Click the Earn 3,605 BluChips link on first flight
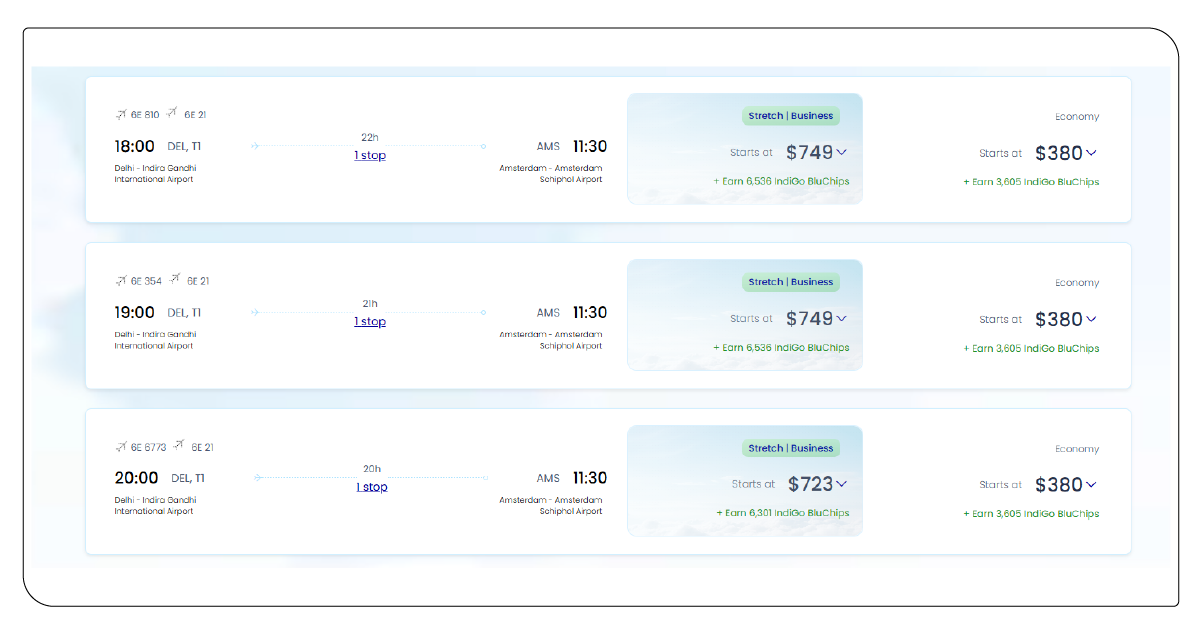The image size is (1202, 635). click(x=1032, y=181)
